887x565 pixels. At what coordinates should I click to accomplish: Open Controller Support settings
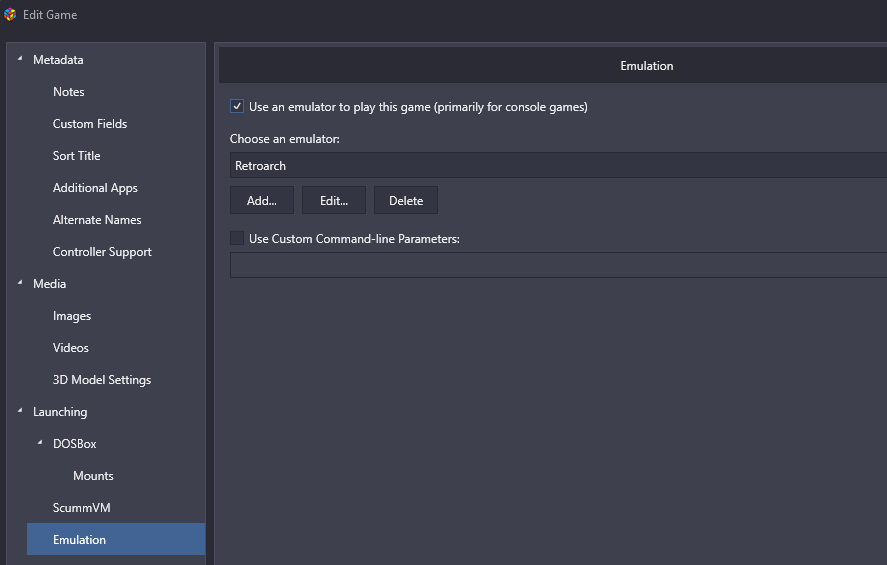pos(102,252)
